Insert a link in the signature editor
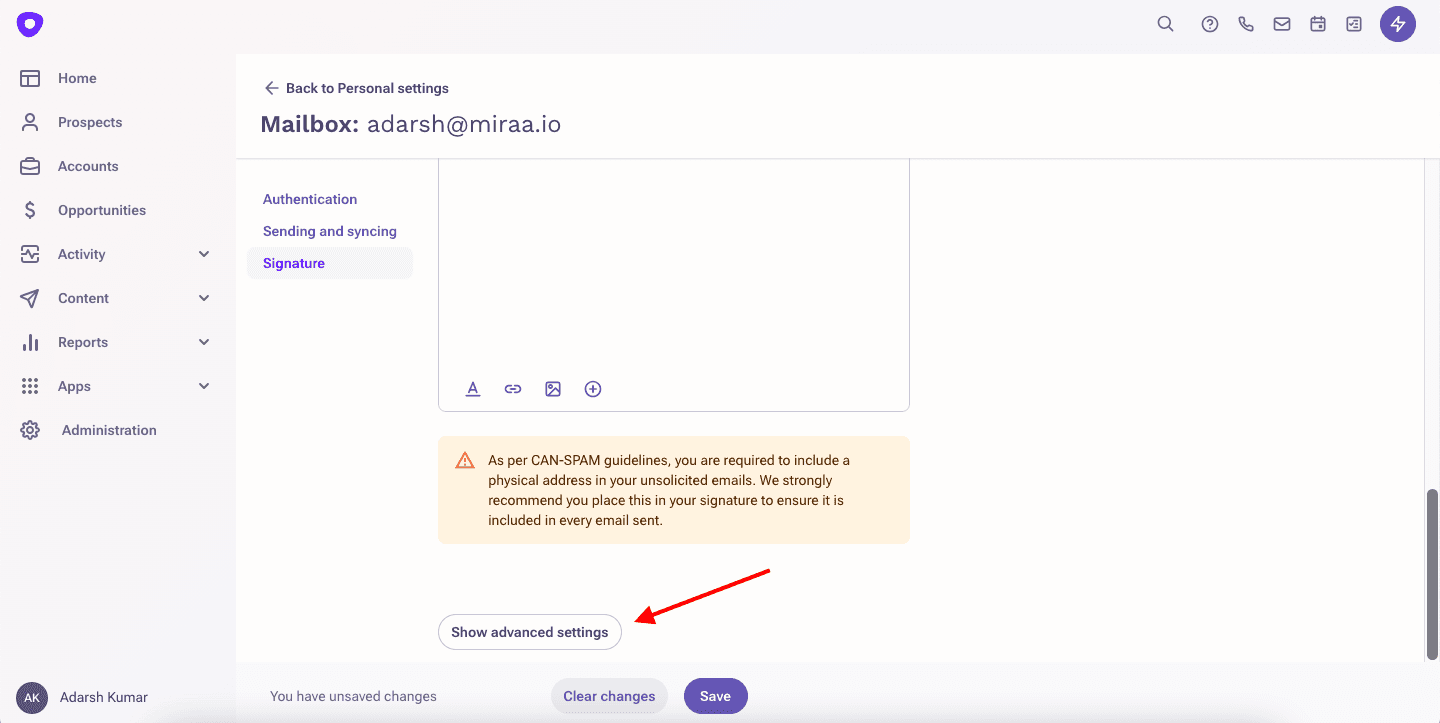This screenshot has height=723, width=1440. point(513,389)
